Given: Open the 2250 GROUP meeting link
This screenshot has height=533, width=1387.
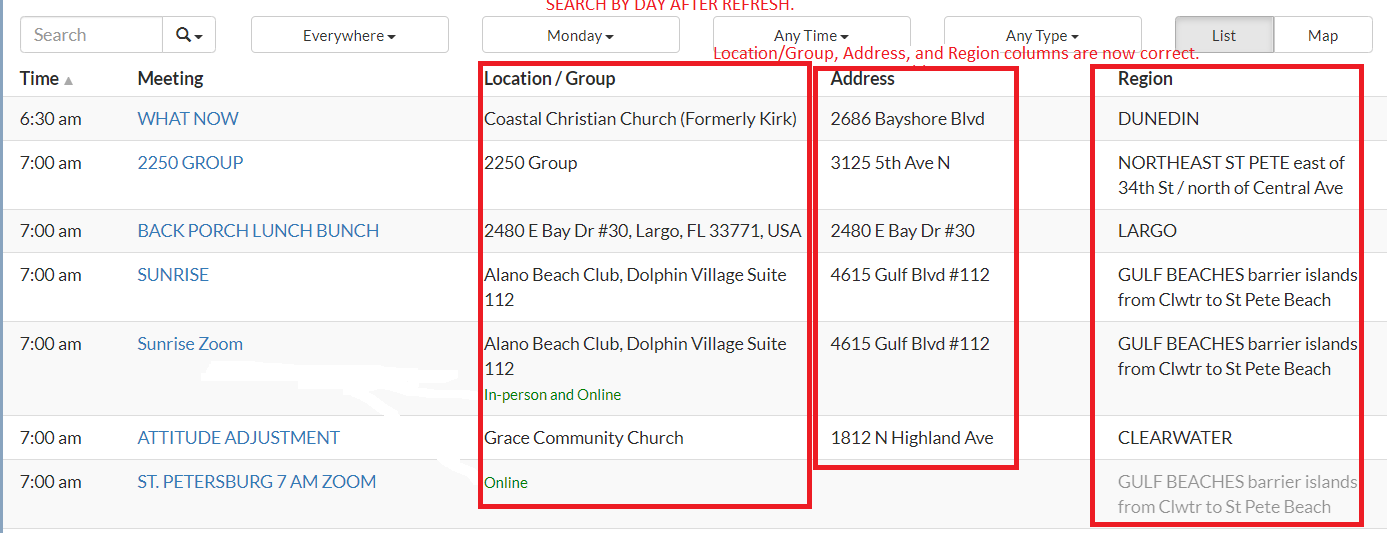Looking at the screenshot, I should [x=190, y=163].
